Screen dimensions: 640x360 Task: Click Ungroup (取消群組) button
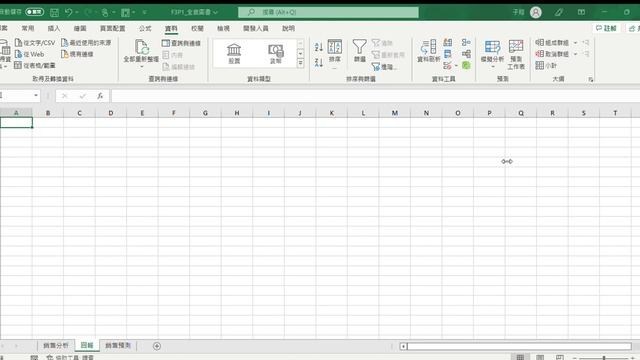pyautogui.click(x=552, y=54)
